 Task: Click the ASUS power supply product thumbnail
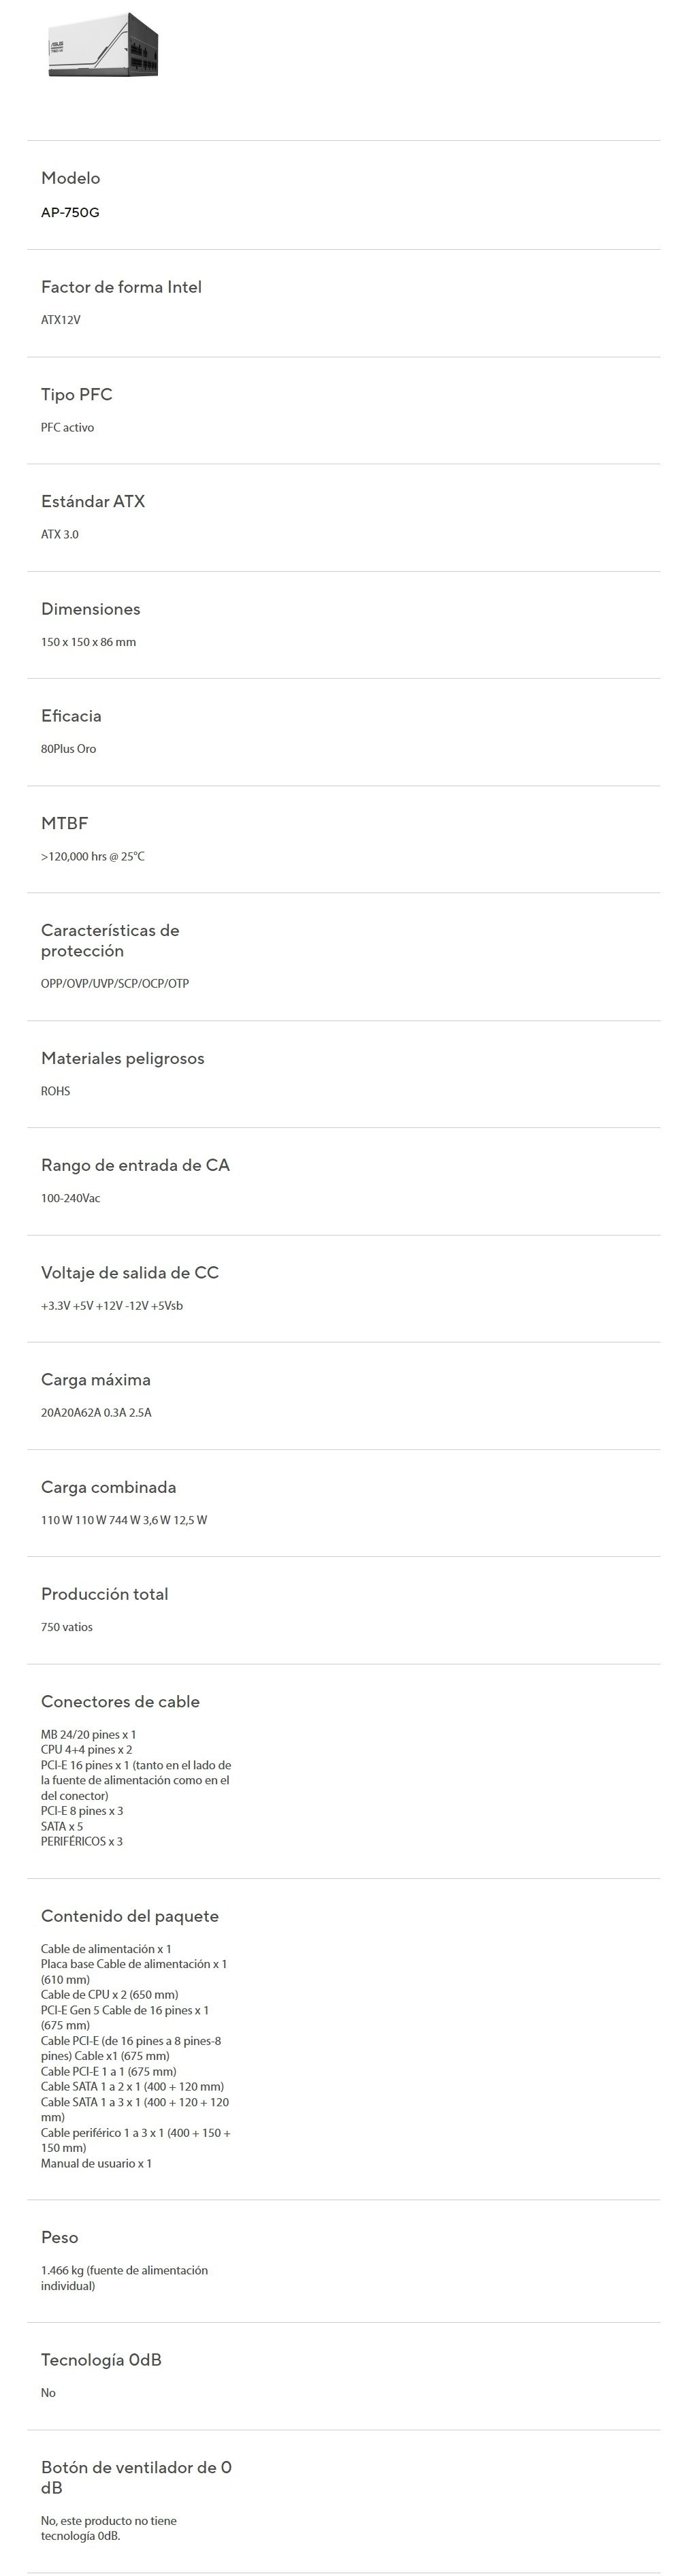click(x=103, y=46)
